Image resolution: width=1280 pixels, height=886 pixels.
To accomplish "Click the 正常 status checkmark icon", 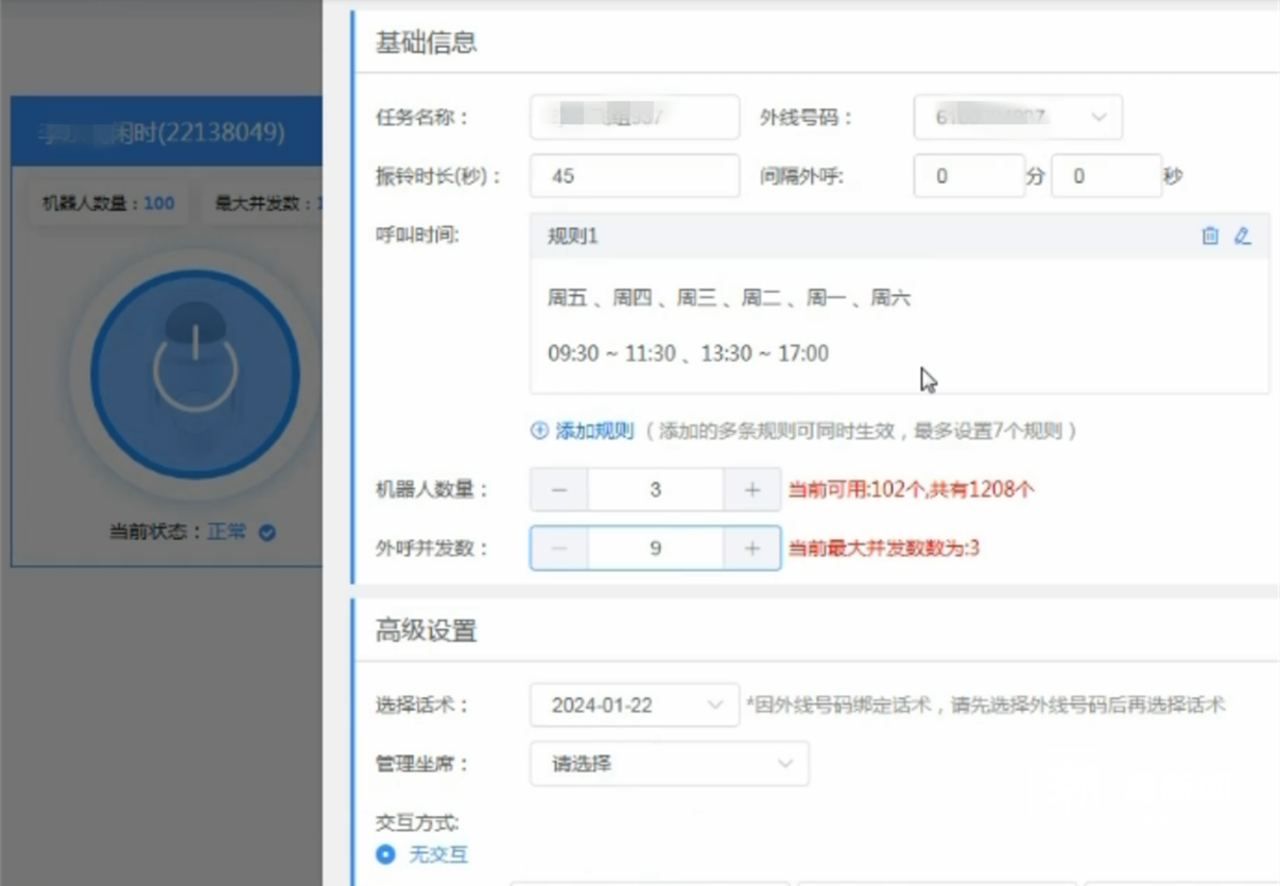I will point(267,533).
